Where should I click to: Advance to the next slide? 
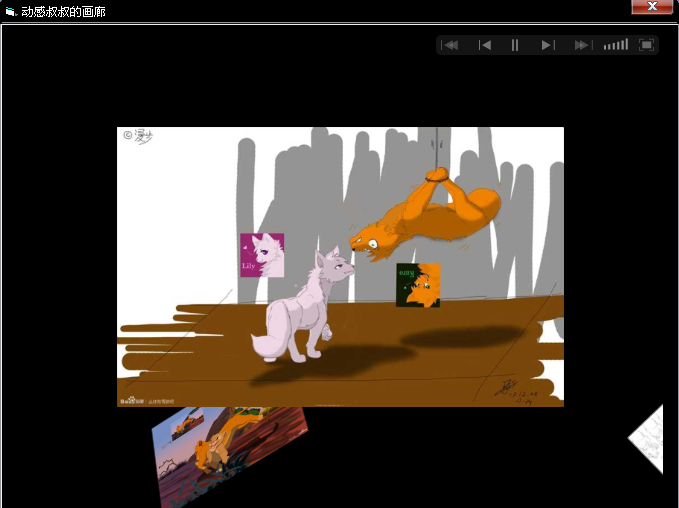[548, 45]
